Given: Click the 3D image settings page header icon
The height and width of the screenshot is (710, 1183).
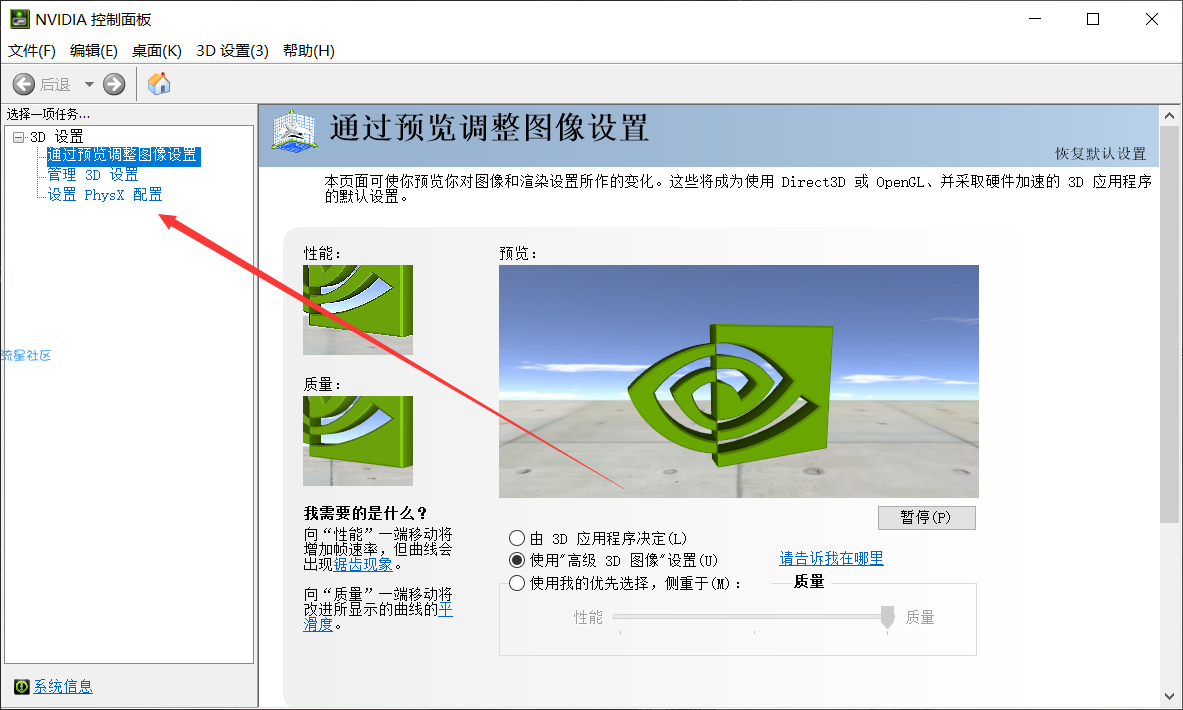Looking at the screenshot, I should tap(294, 131).
